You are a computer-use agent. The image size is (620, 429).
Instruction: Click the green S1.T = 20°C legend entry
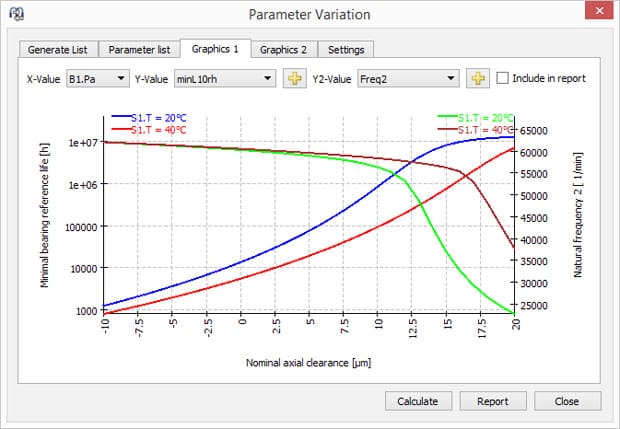476,118
